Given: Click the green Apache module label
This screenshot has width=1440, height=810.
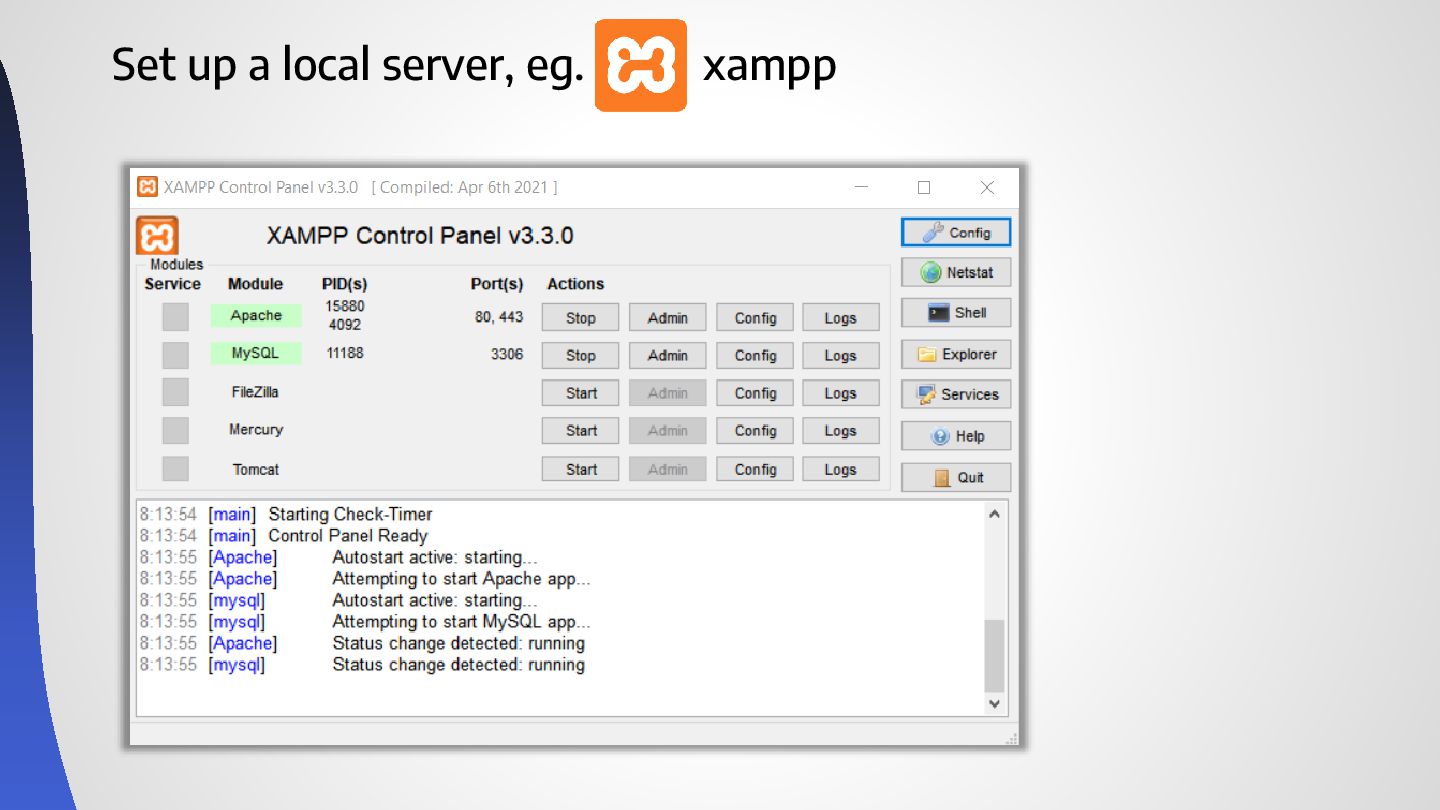Looking at the screenshot, I should (x=256, y=315).
